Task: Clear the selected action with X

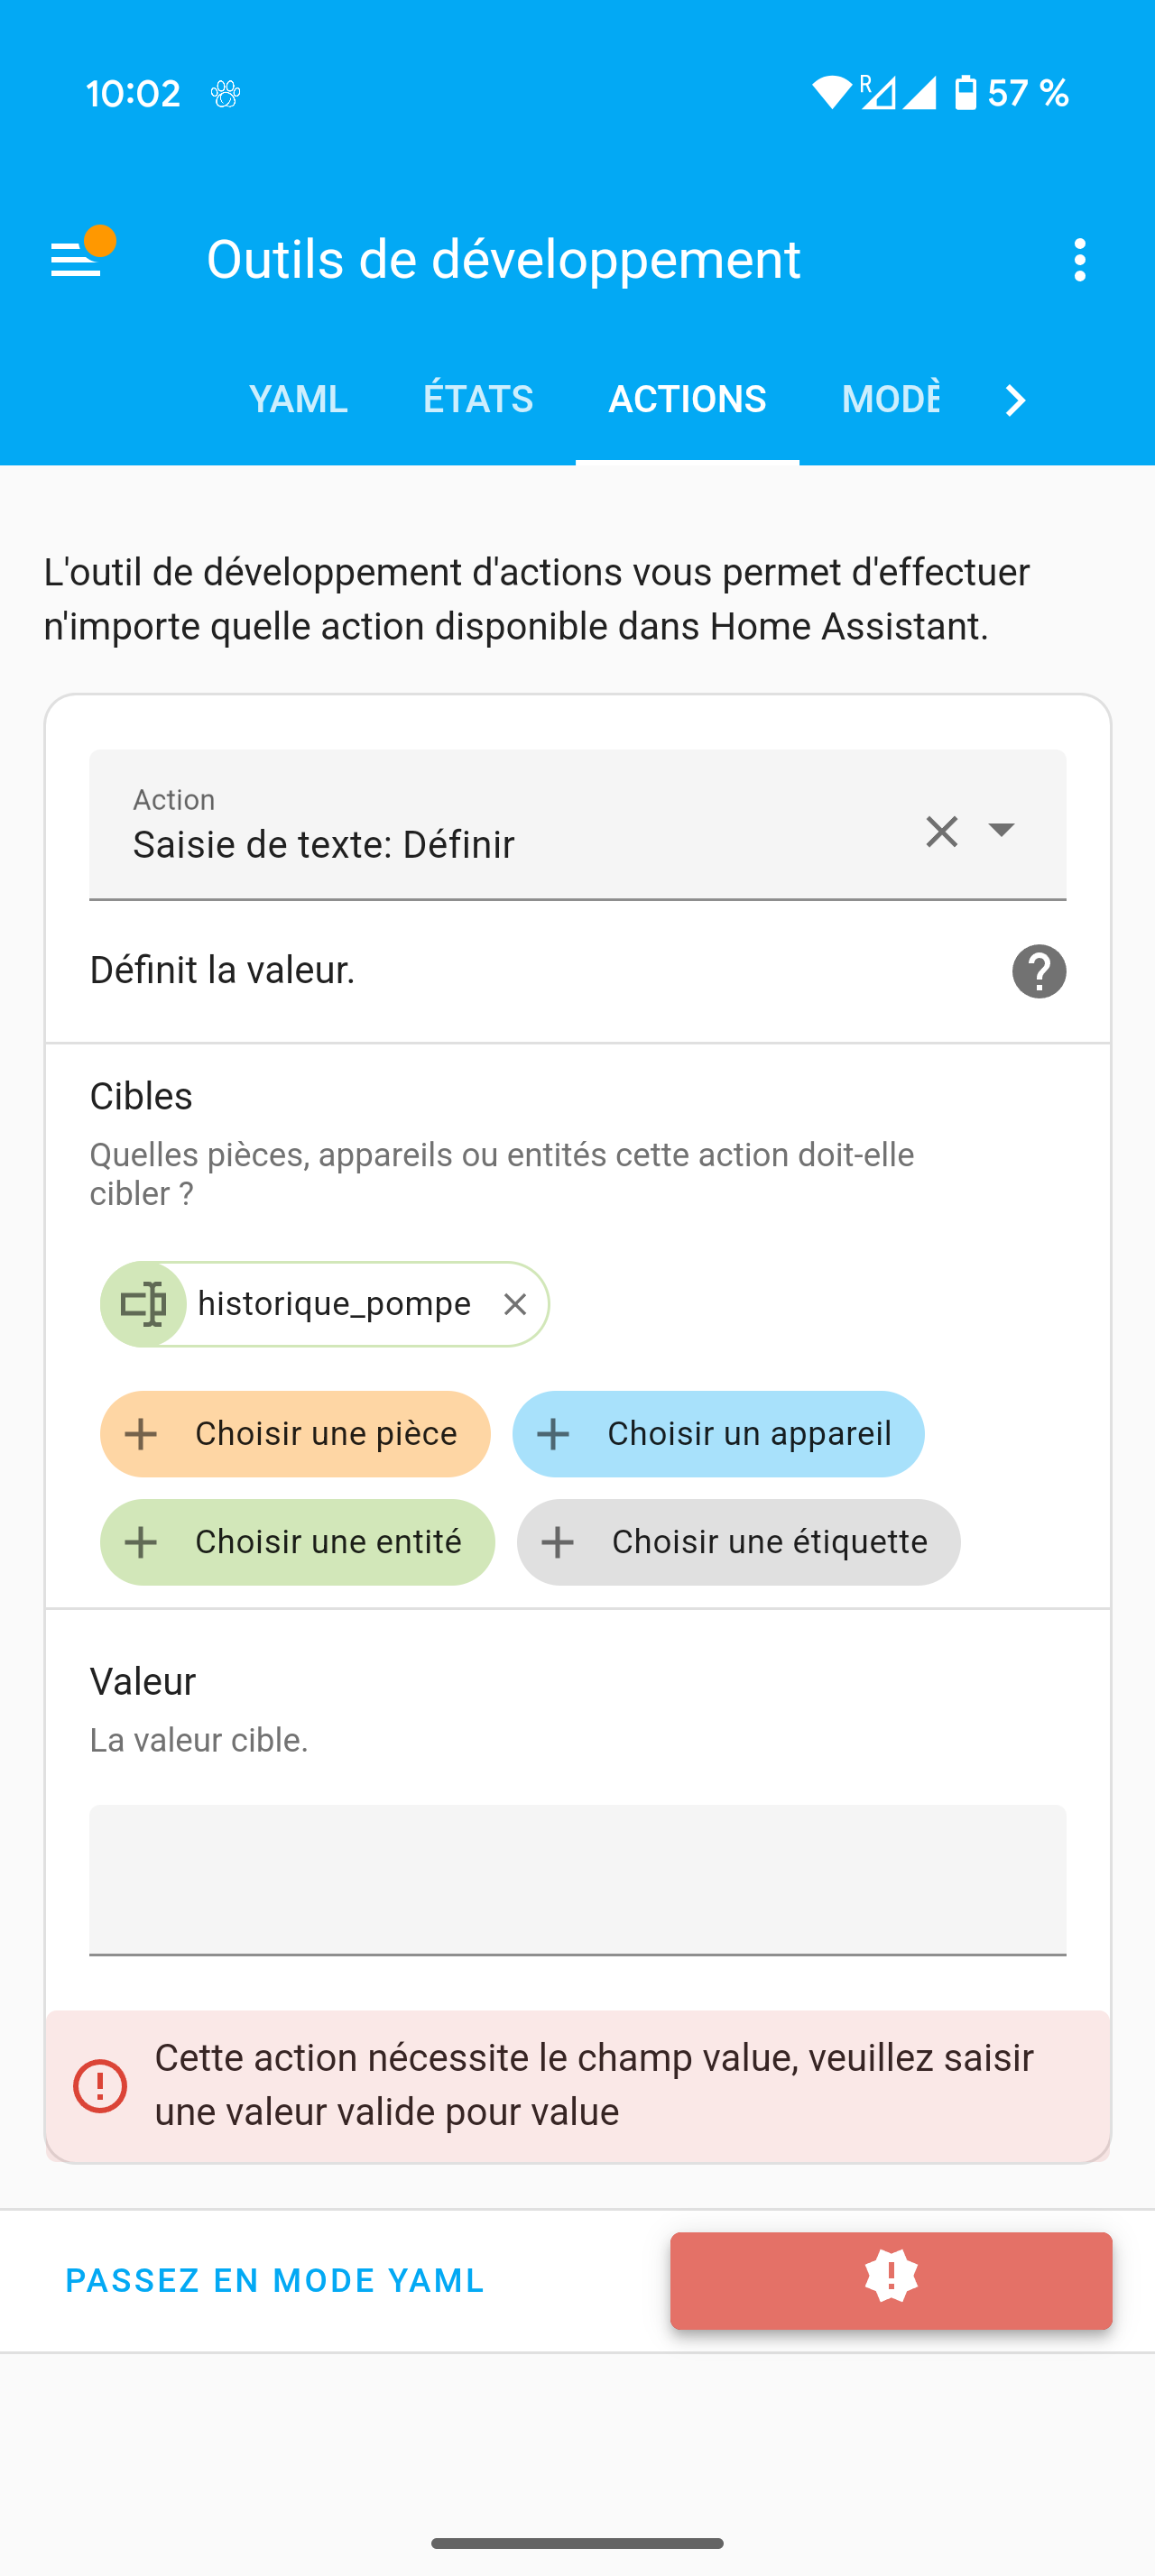Action: pyautogui.click(x=941, y=831)
